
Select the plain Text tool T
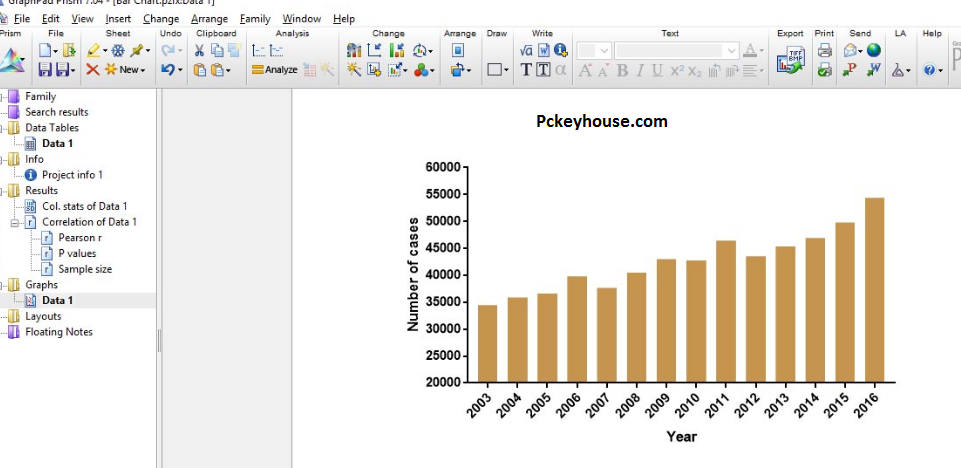click(x=526, y=70)
